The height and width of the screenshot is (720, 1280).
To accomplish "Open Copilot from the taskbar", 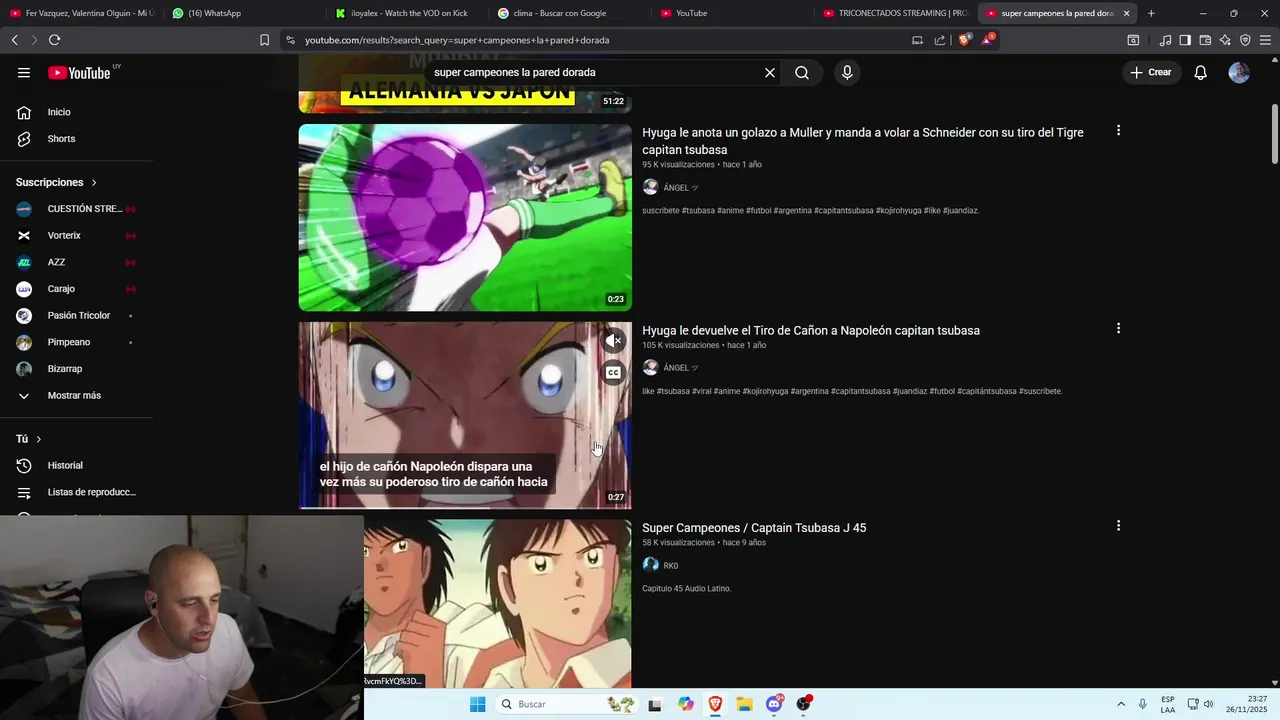I will [686, 704].
